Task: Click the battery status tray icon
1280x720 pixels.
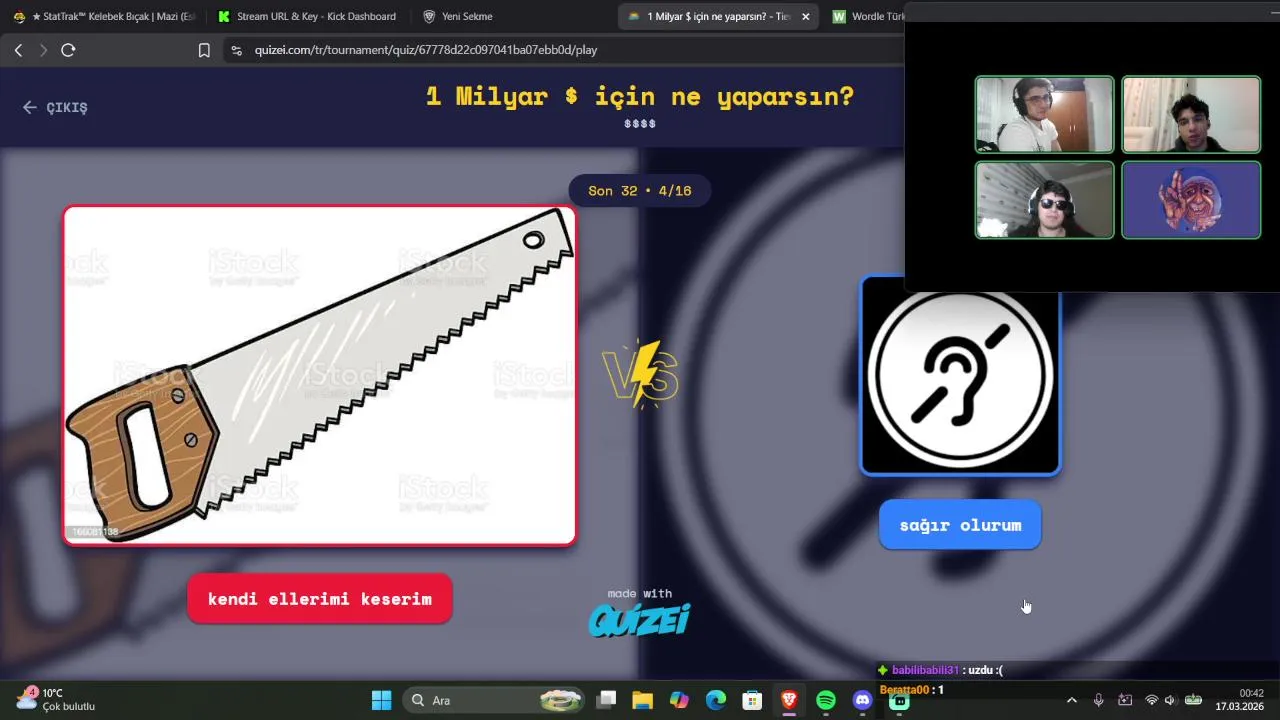Action: (1193, 700)
